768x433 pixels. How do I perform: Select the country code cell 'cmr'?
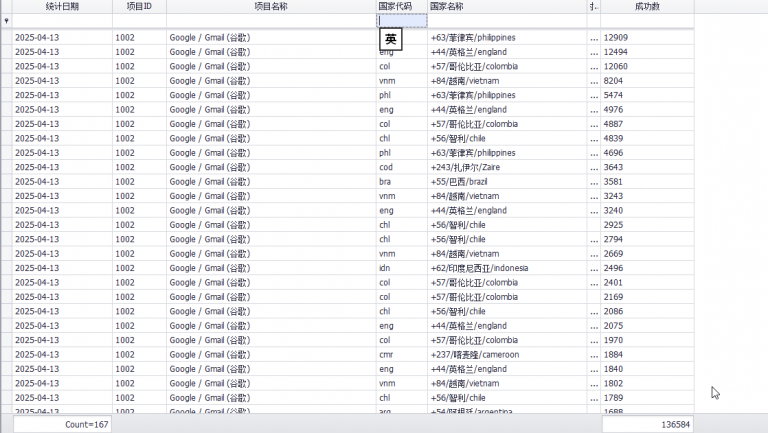402,355
